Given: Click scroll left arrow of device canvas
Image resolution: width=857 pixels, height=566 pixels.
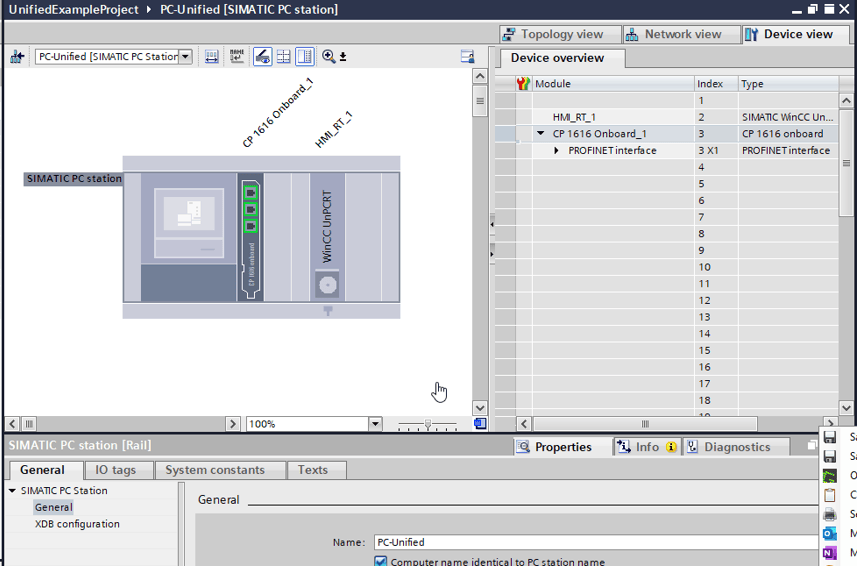Looking at the screenshot, I should [x=12, y=424].
